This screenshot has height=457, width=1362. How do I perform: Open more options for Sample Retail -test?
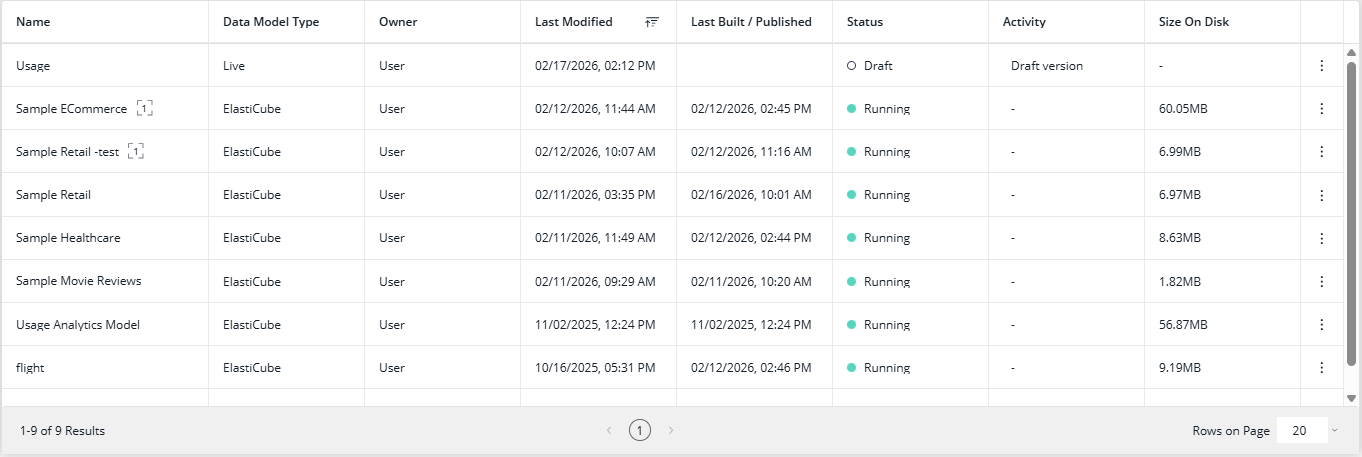tap(1321, 152)
